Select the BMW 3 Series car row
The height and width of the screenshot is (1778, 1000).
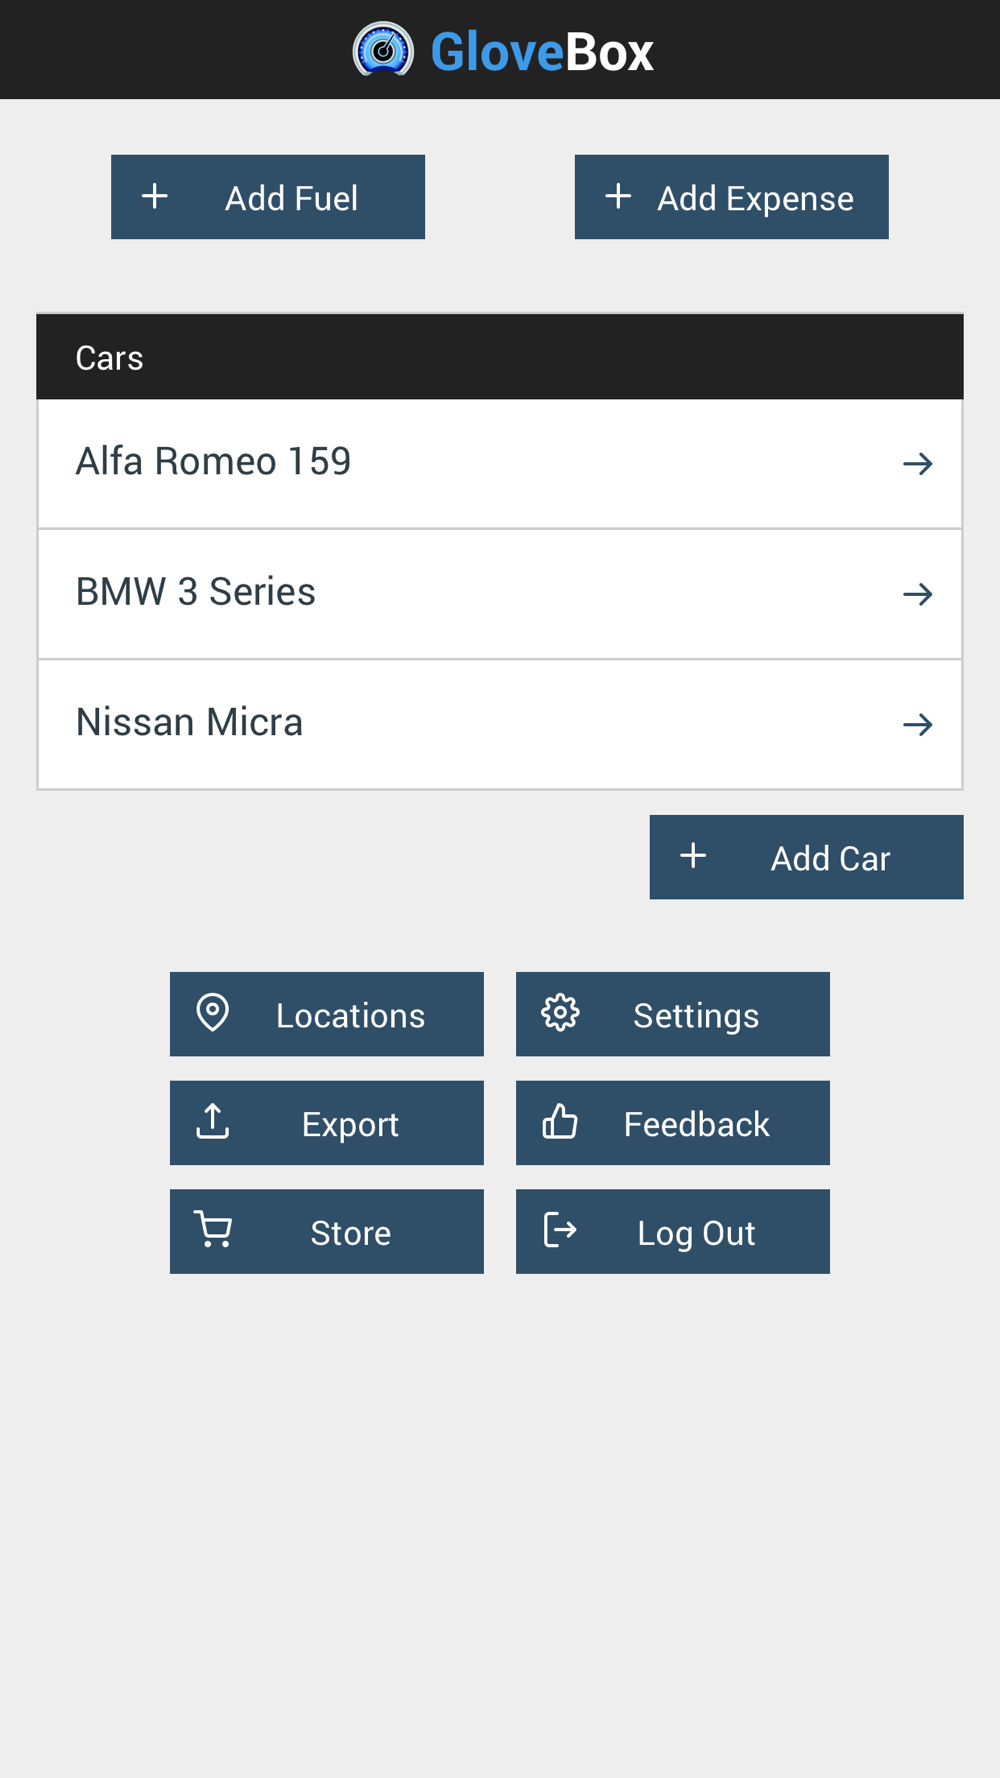[x=500, y=594]
